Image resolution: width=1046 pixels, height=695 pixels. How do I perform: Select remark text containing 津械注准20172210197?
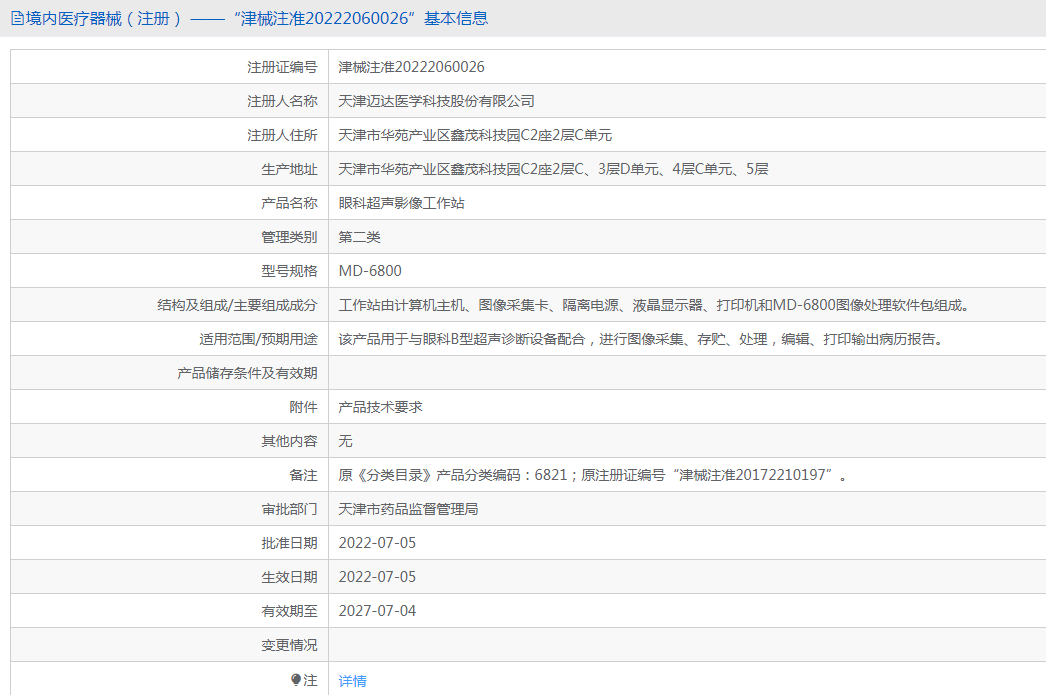(x=593, y=475)
